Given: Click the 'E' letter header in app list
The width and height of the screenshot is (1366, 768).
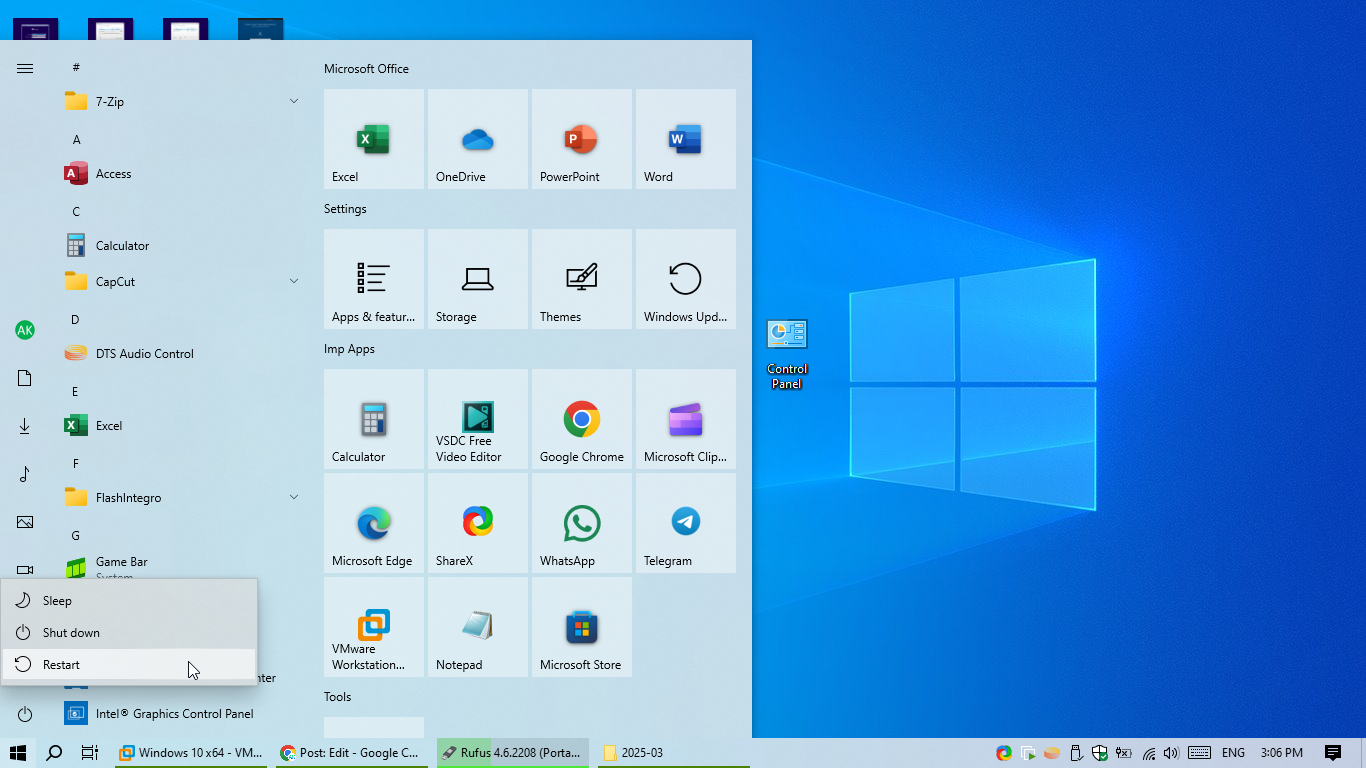Looking at the screenshot, I should tap(75, 391).
